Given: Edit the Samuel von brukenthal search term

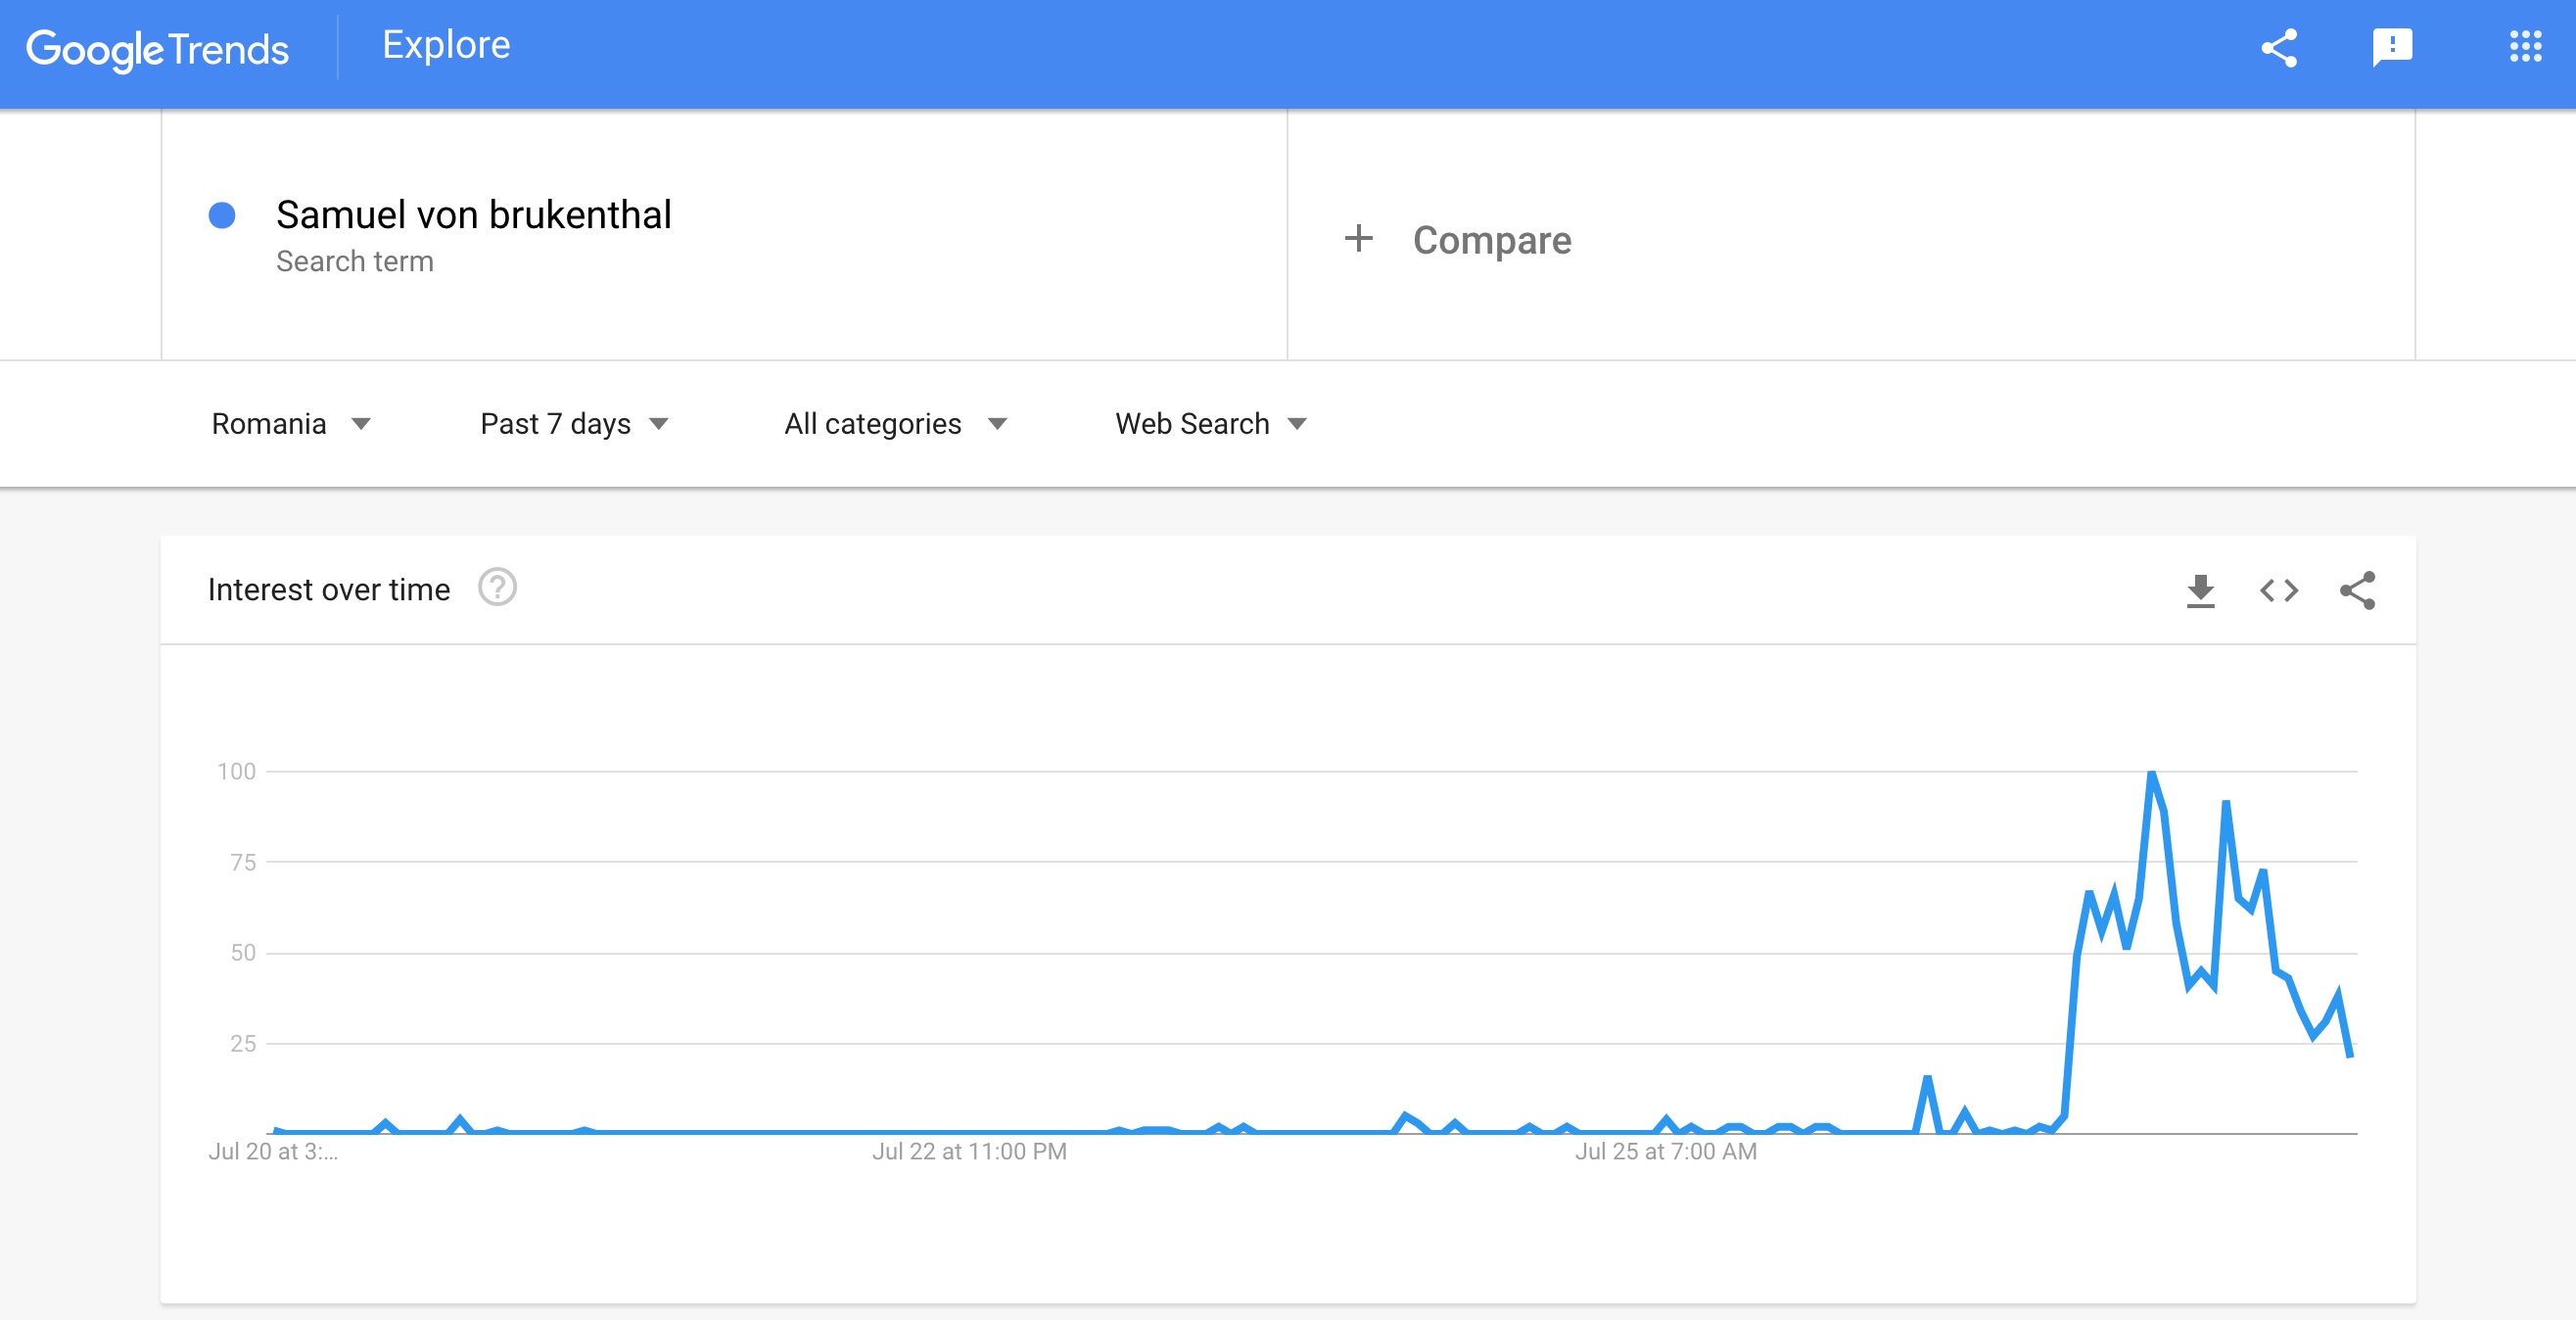Looking at the screenshot, I should point(473,215).
